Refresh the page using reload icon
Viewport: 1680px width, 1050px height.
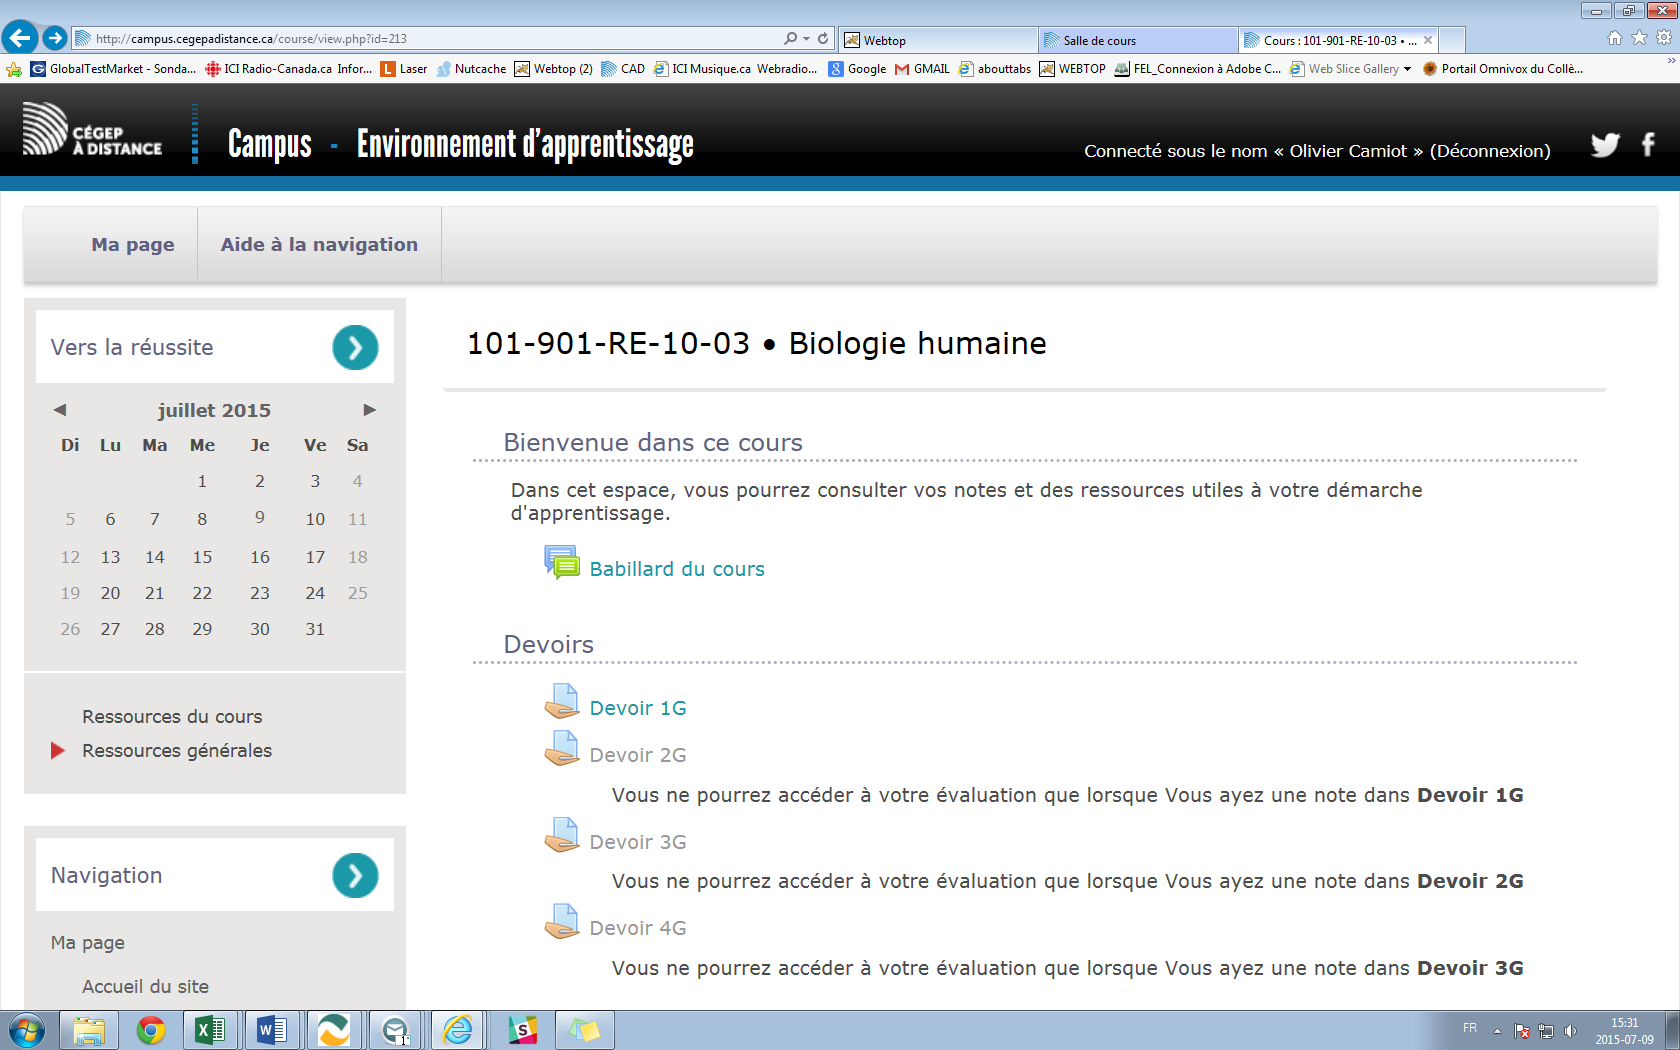click(823, 38)
